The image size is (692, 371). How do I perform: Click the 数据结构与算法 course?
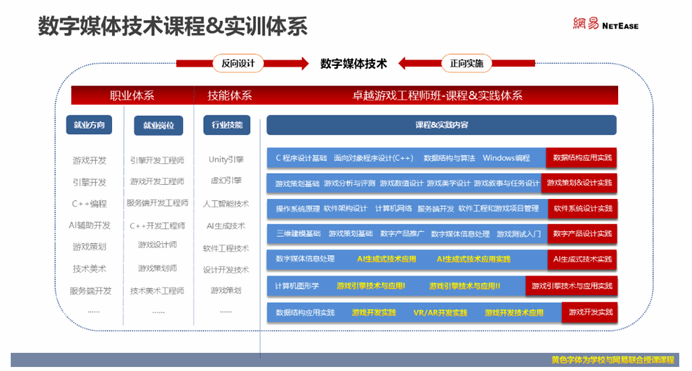449,158
